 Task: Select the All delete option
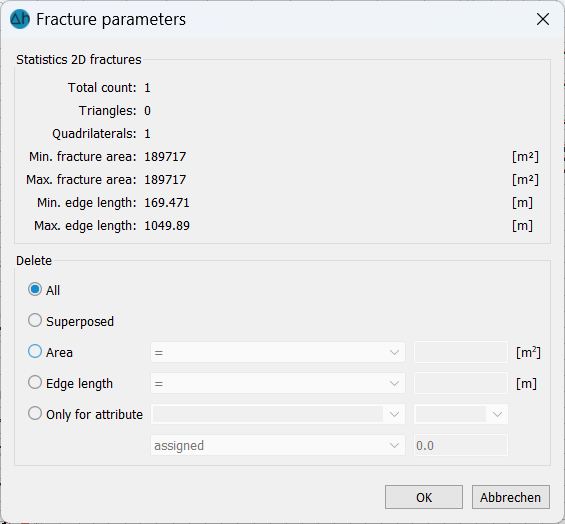(x=35, y=289)
